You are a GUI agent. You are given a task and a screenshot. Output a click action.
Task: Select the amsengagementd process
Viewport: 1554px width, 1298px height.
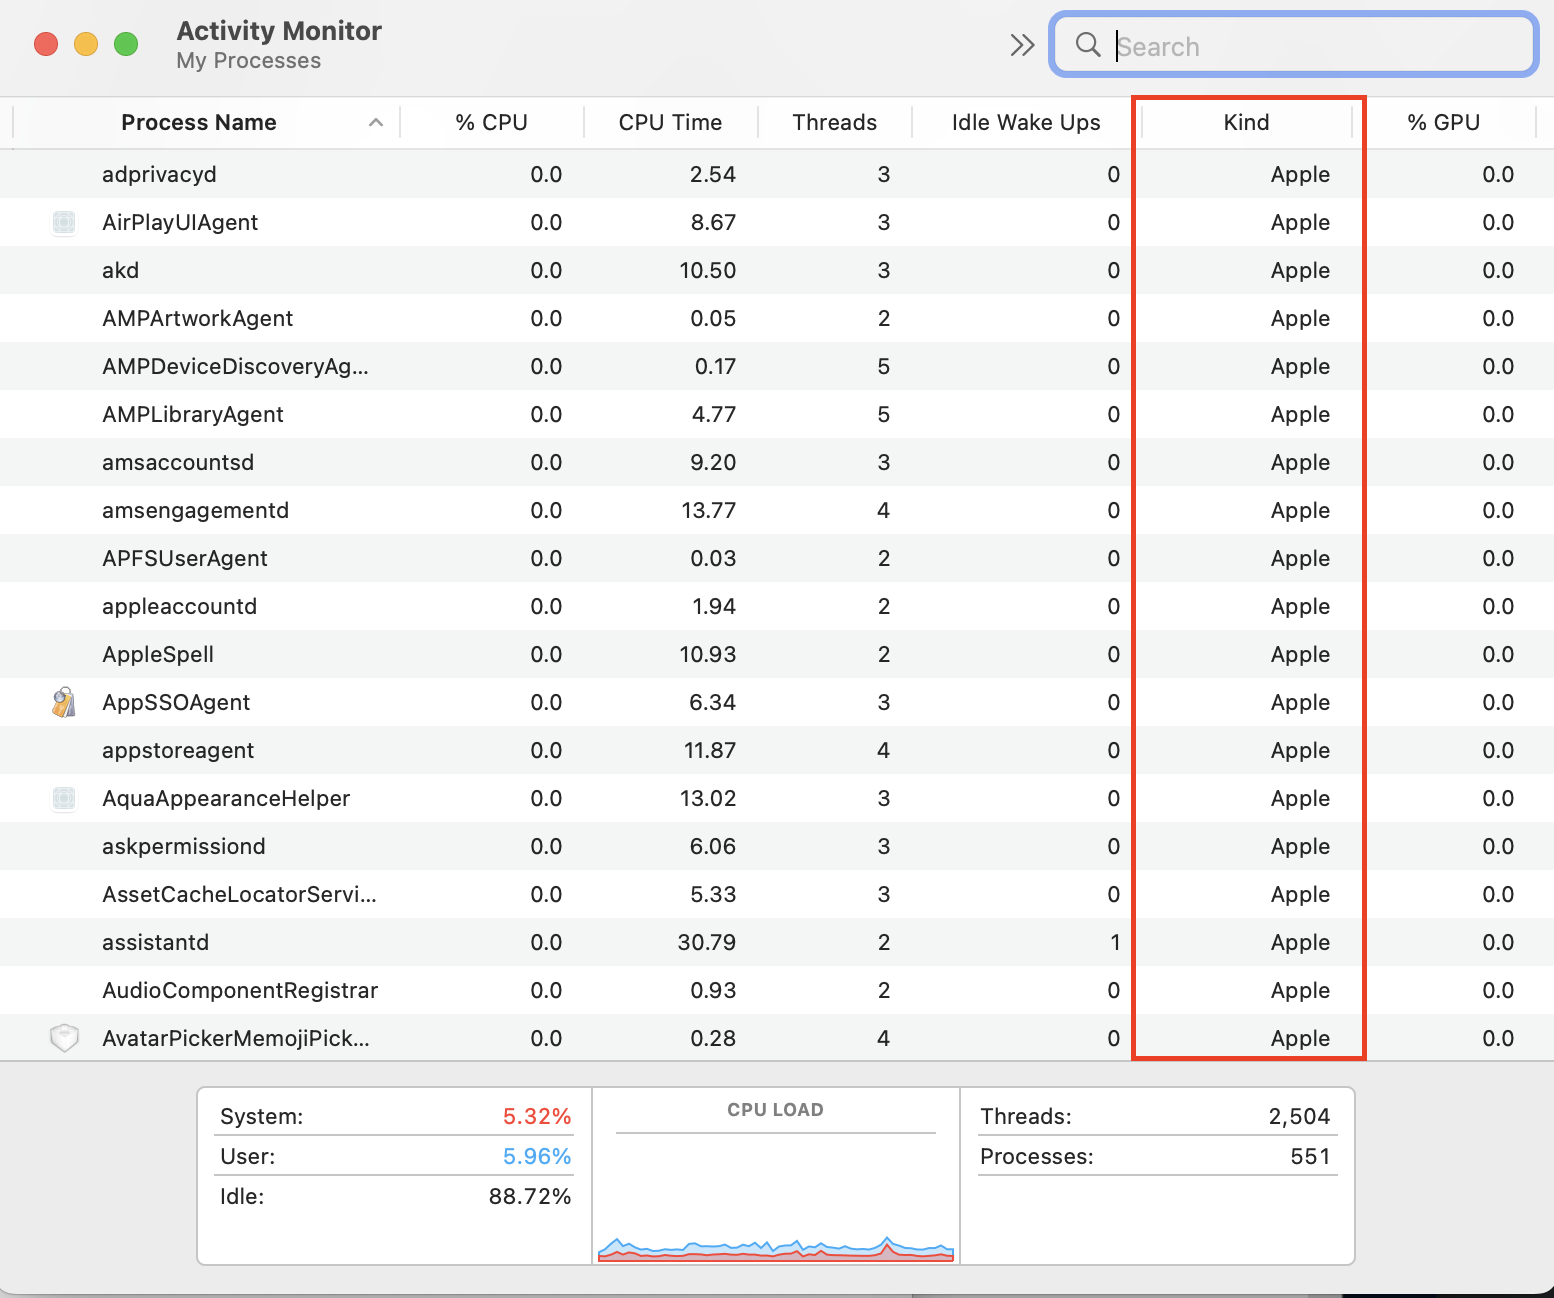(195, 510)
